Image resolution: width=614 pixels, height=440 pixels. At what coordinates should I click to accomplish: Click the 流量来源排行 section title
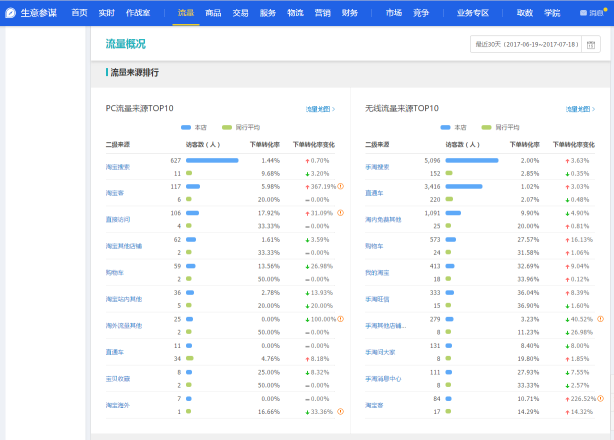tap(134, 72)
